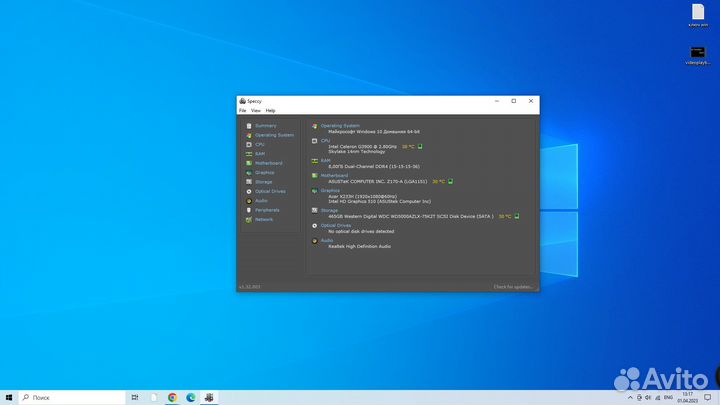This screenshot has height=405, width=720.
Task: Open the white document icon on taskbar
Action: click(x=154, y=398)
